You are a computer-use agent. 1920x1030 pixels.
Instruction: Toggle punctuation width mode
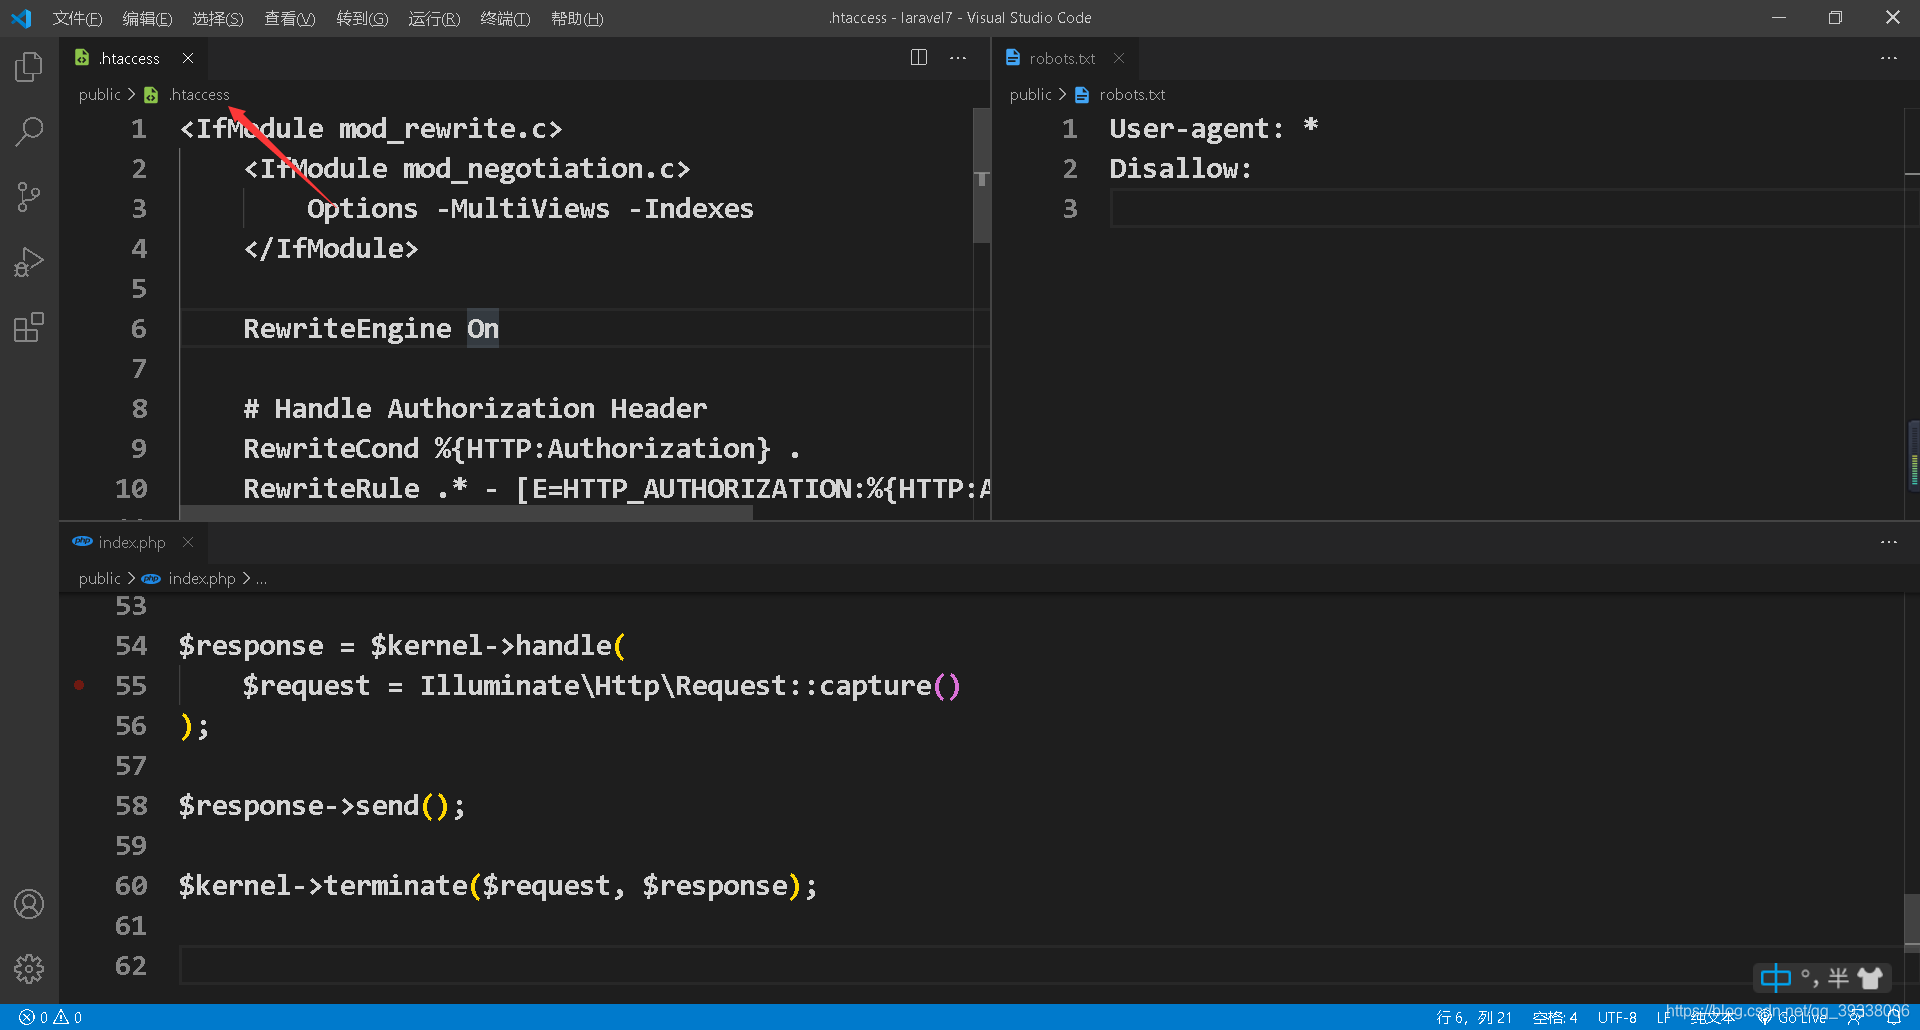[1807, 978]
